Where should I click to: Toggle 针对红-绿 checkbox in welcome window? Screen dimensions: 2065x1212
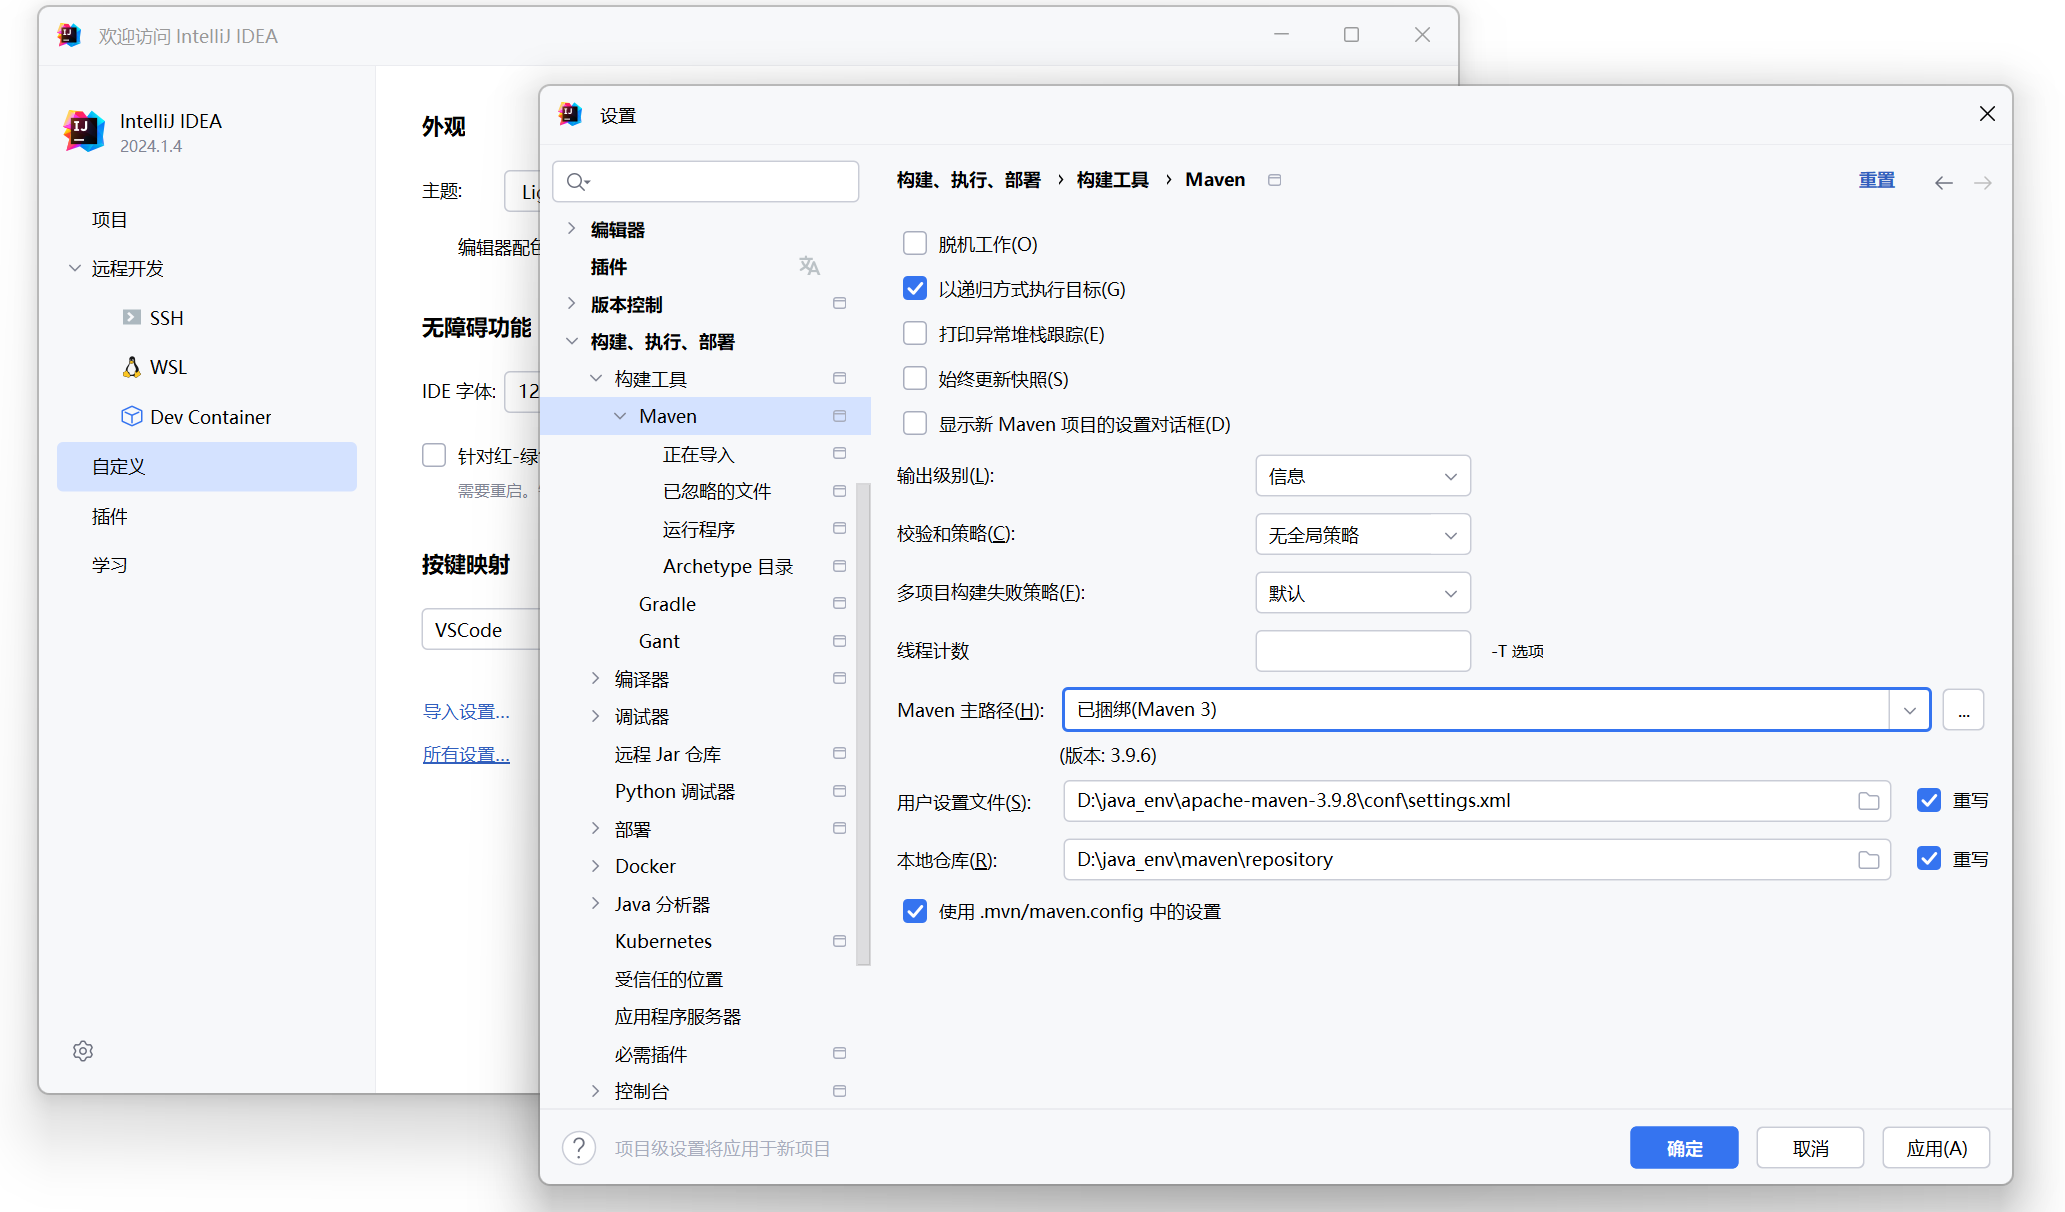(434, 456)
